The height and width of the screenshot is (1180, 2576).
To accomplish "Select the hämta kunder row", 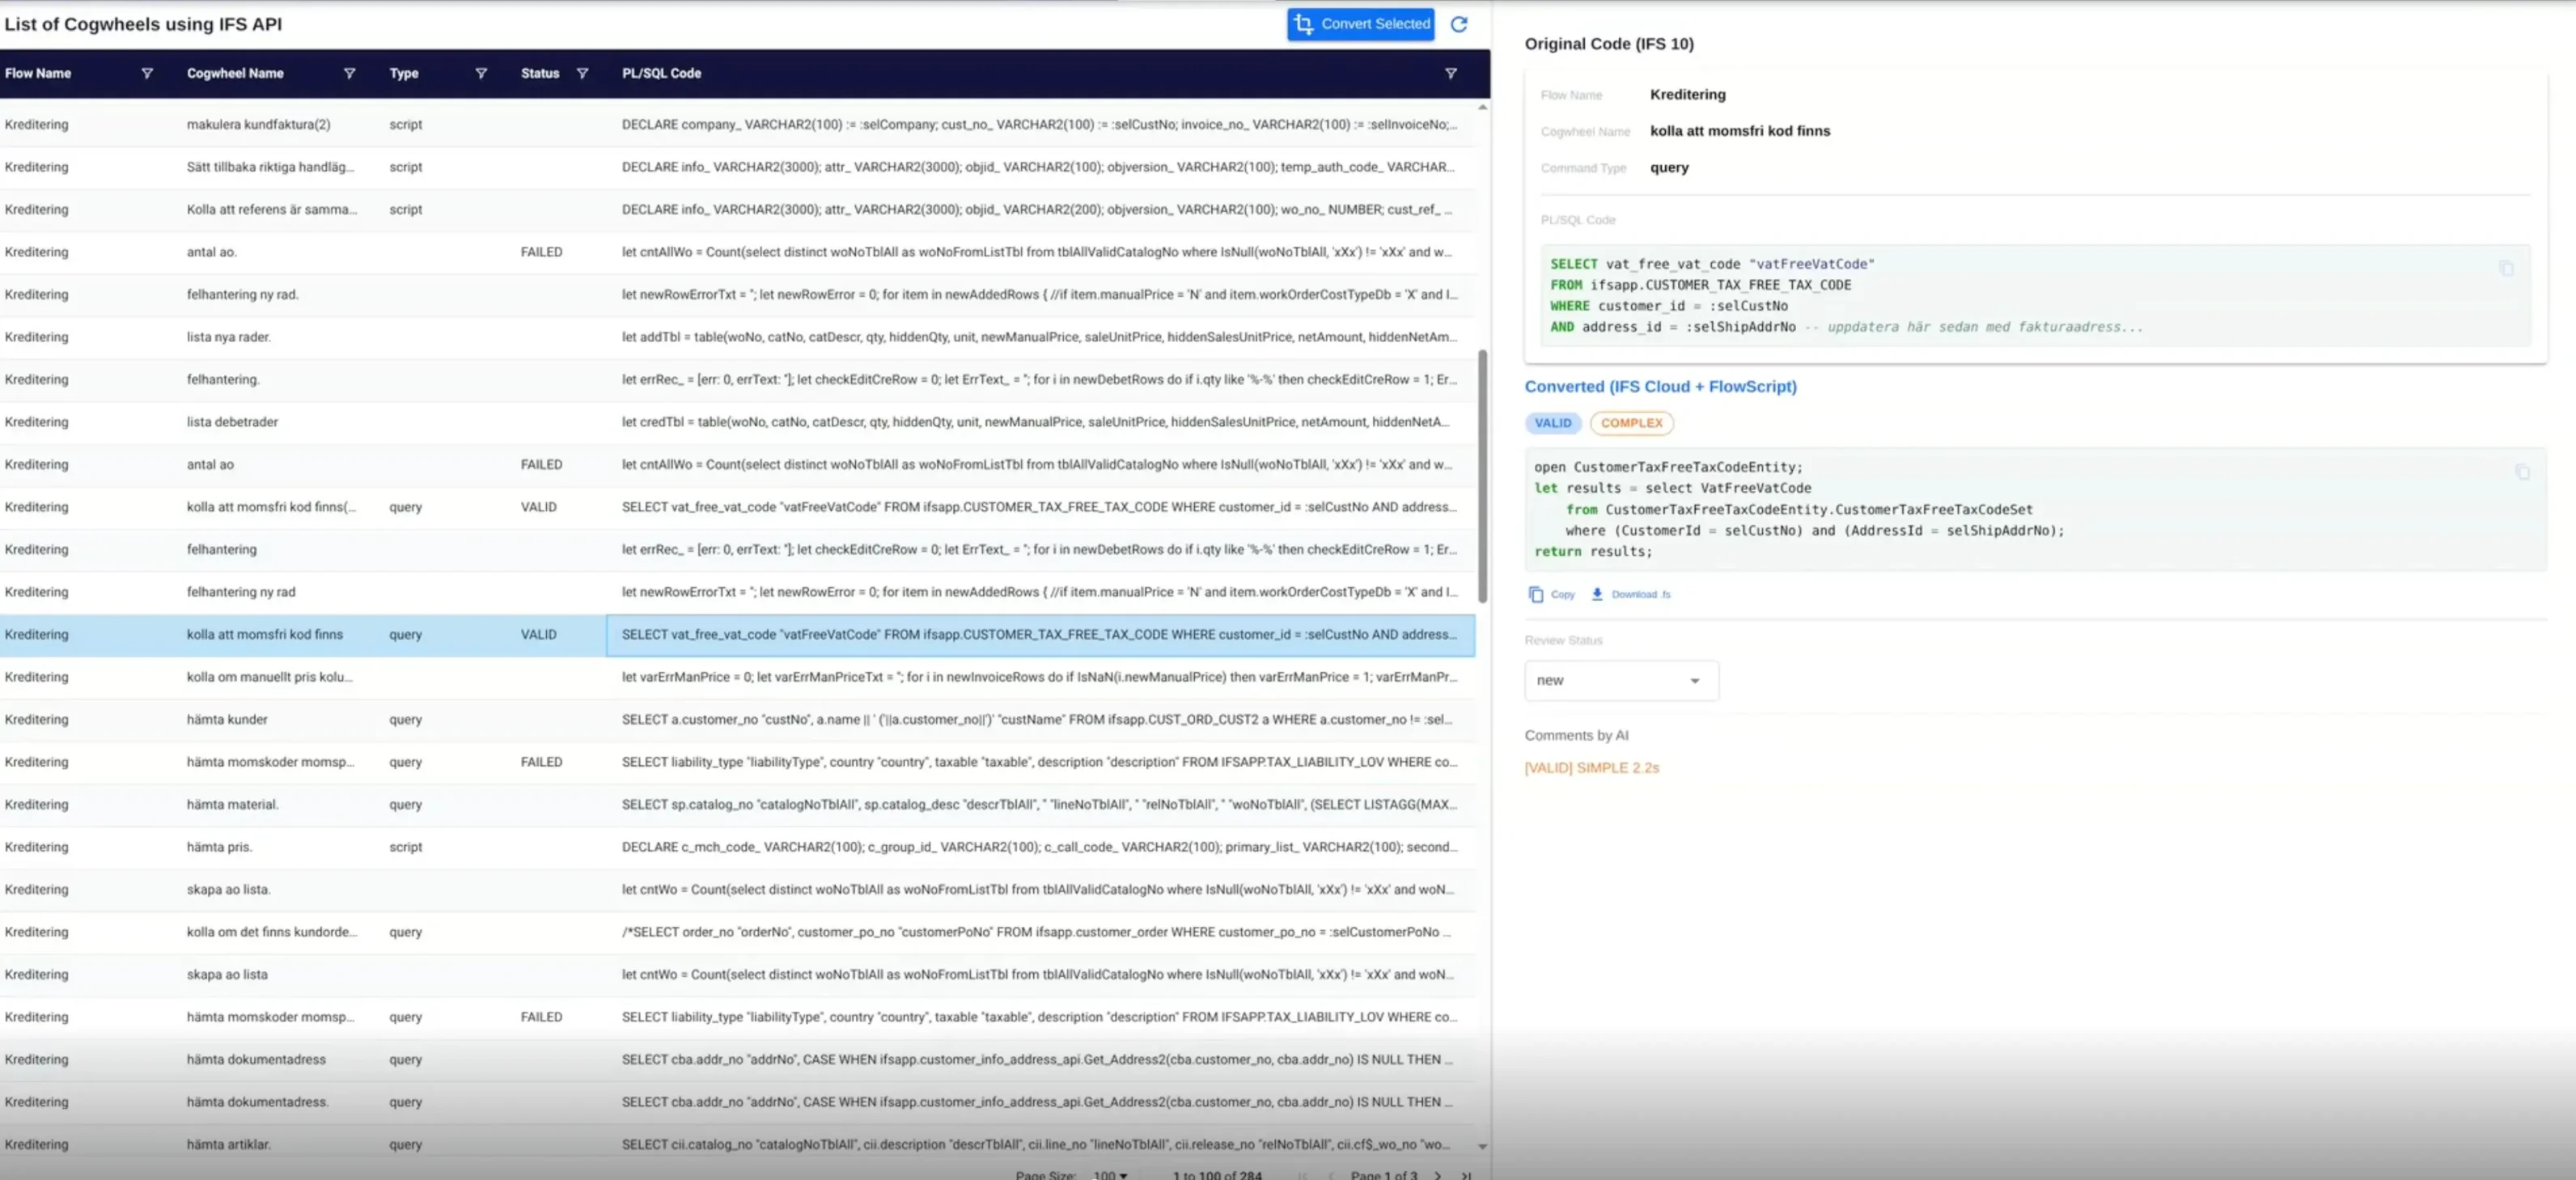I will [x=737, y=719].
